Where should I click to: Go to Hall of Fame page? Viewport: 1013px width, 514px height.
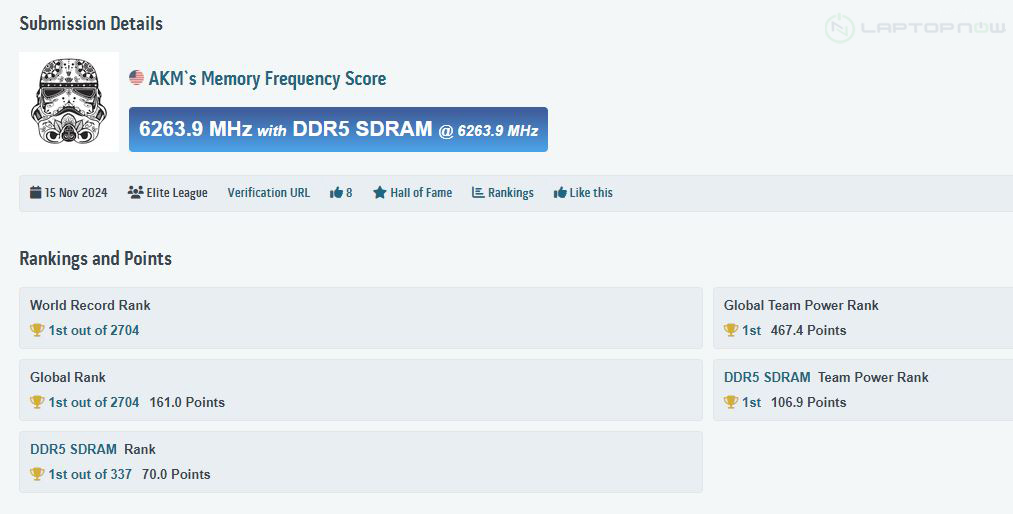tap(420, 193)
